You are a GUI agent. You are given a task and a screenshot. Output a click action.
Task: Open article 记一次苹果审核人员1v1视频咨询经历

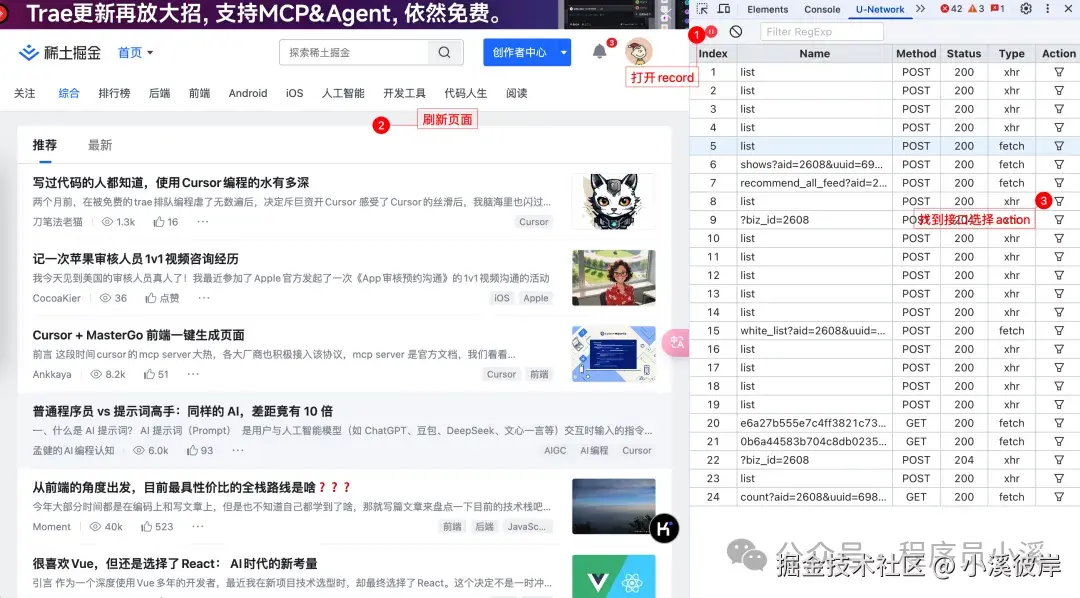pyautogui.click(x=136, y=259)
